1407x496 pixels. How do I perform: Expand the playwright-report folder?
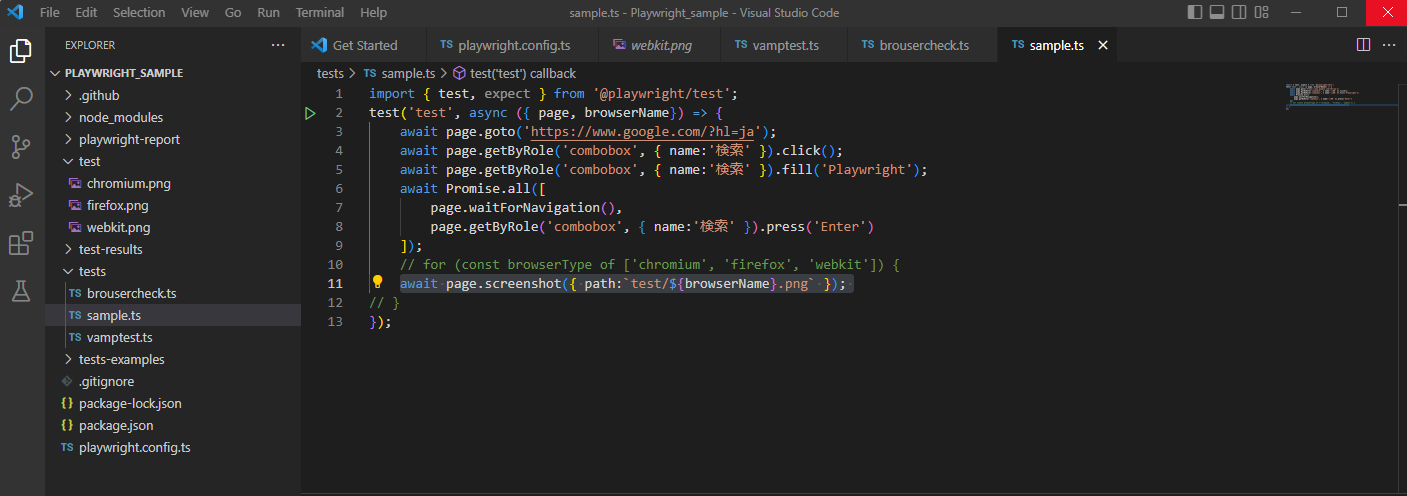129,139
